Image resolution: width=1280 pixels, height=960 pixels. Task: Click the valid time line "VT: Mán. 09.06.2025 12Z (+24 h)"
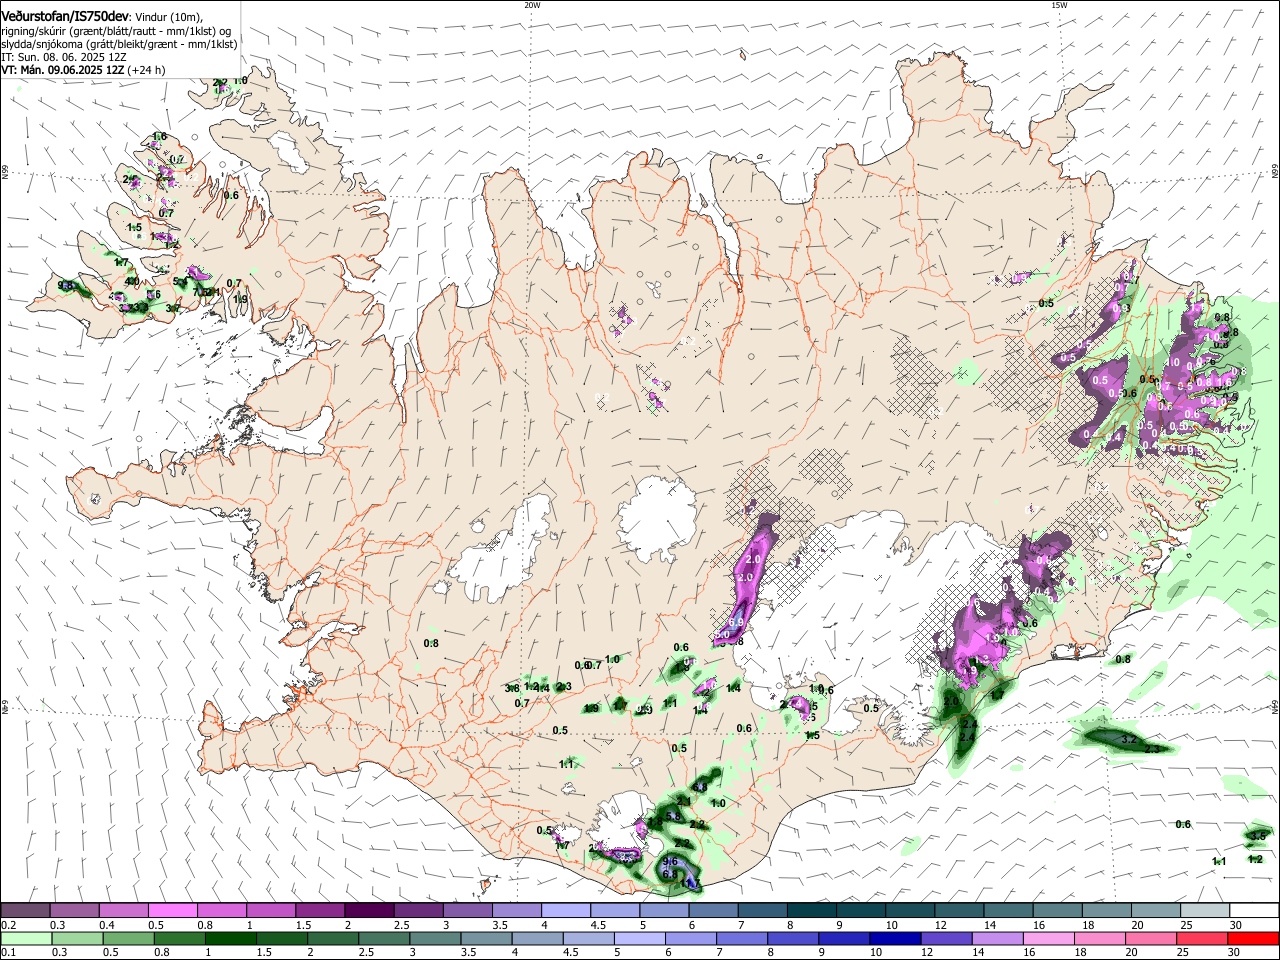[84, 70]
